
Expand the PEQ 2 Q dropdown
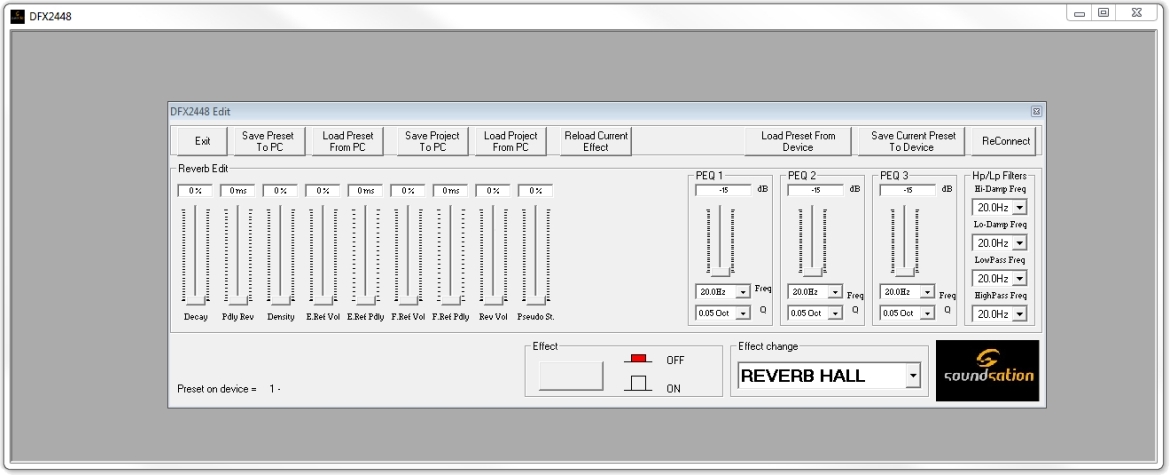pyautogui.click(x=836, y=312)
